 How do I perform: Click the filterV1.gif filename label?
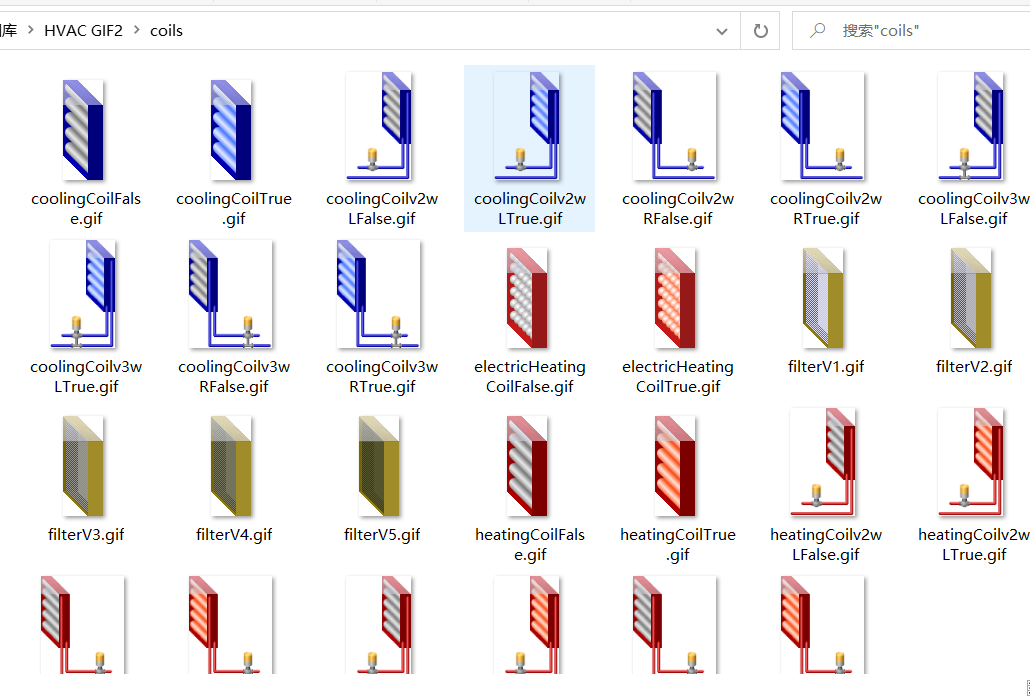[x=826, y=367]
